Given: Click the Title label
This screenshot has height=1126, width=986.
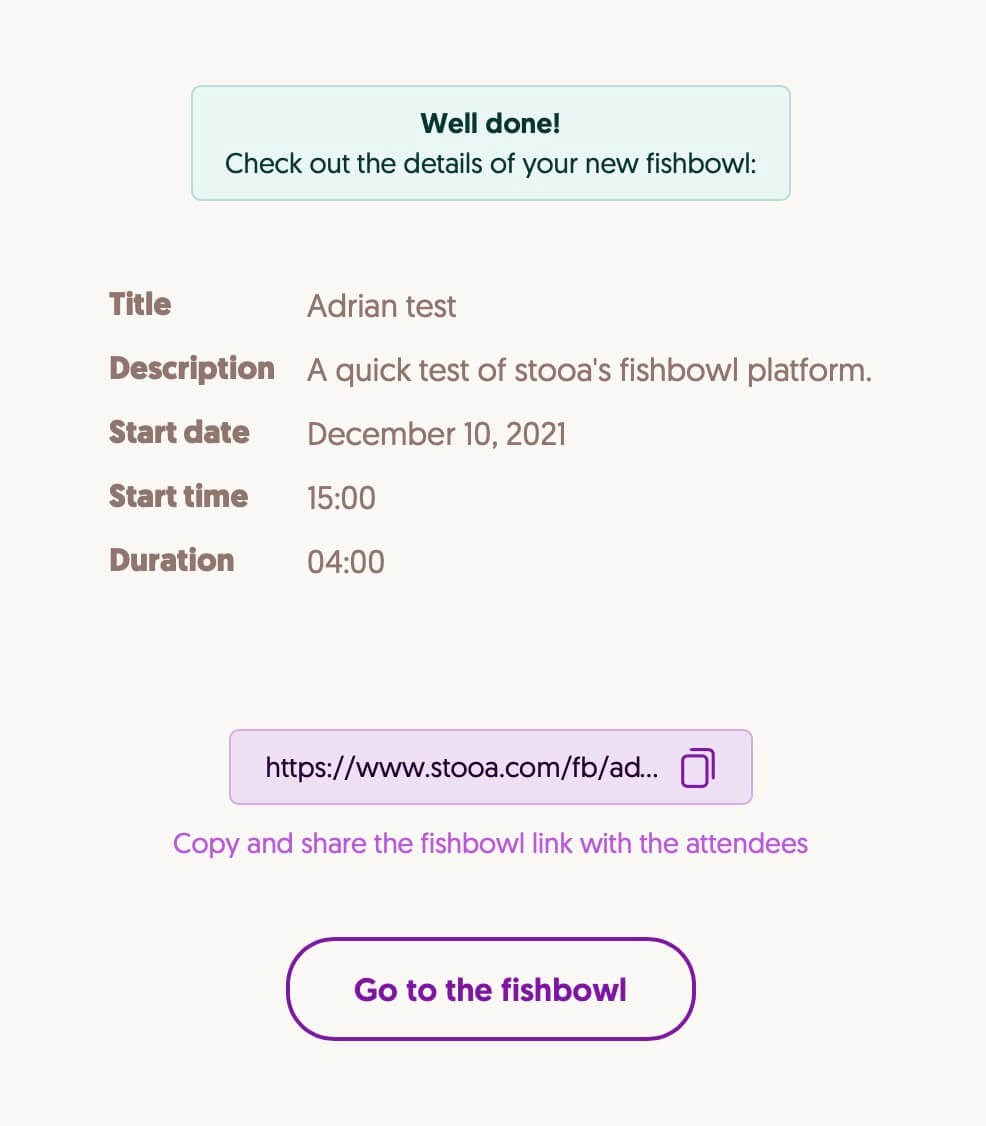Looking at the screenshot, I should (x=140, y=304).
